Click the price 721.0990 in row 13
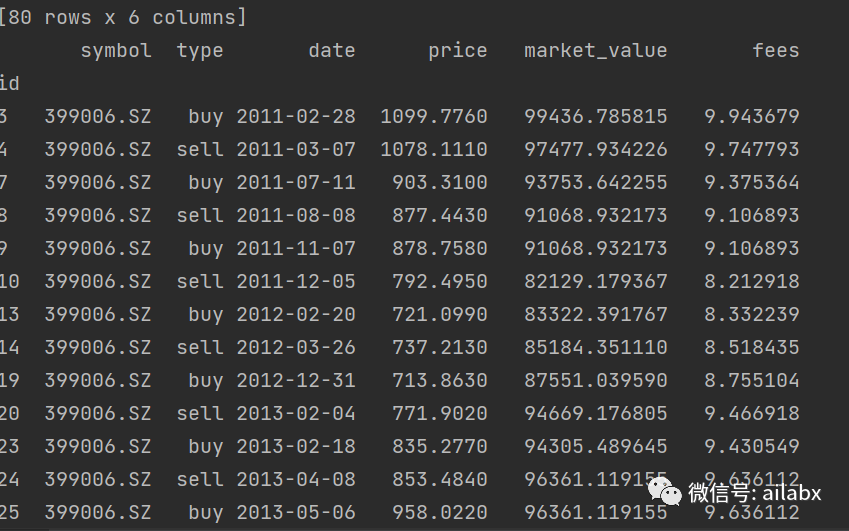The height and width of the screenshot is (531, 849). (x=440, y=314)
